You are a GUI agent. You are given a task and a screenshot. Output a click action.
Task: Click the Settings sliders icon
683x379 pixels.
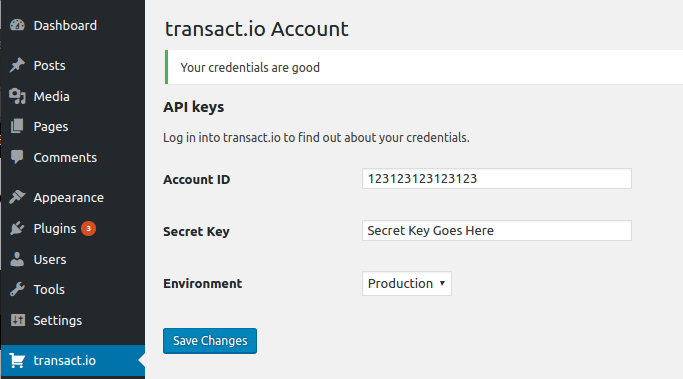[18, 320]
